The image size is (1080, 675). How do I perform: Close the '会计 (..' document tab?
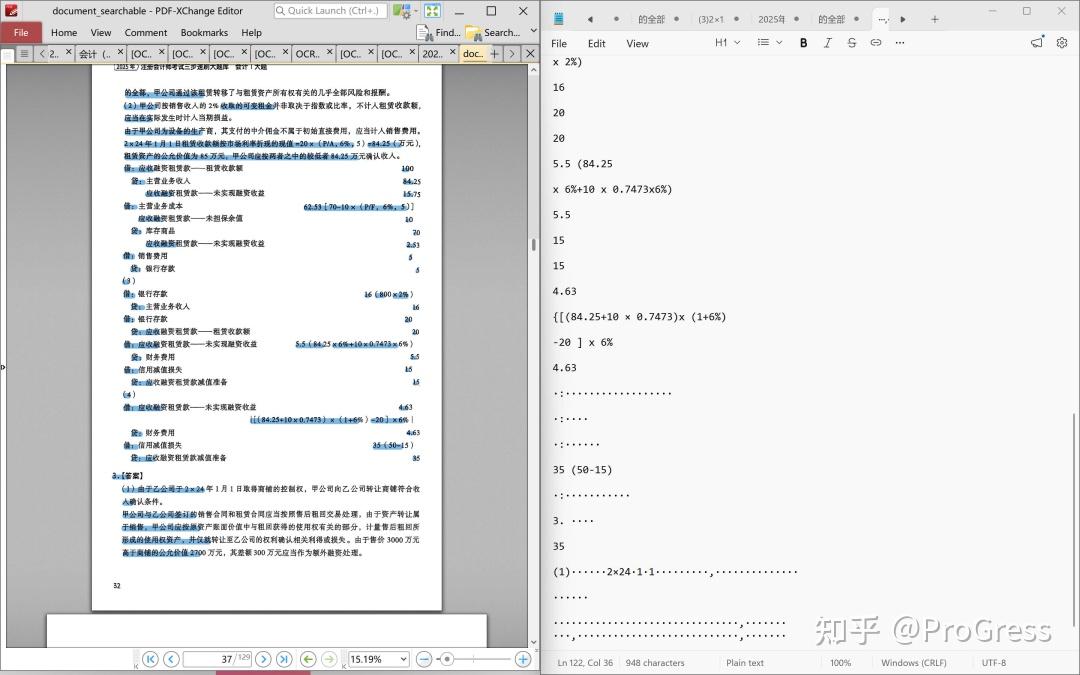[121, 52]
